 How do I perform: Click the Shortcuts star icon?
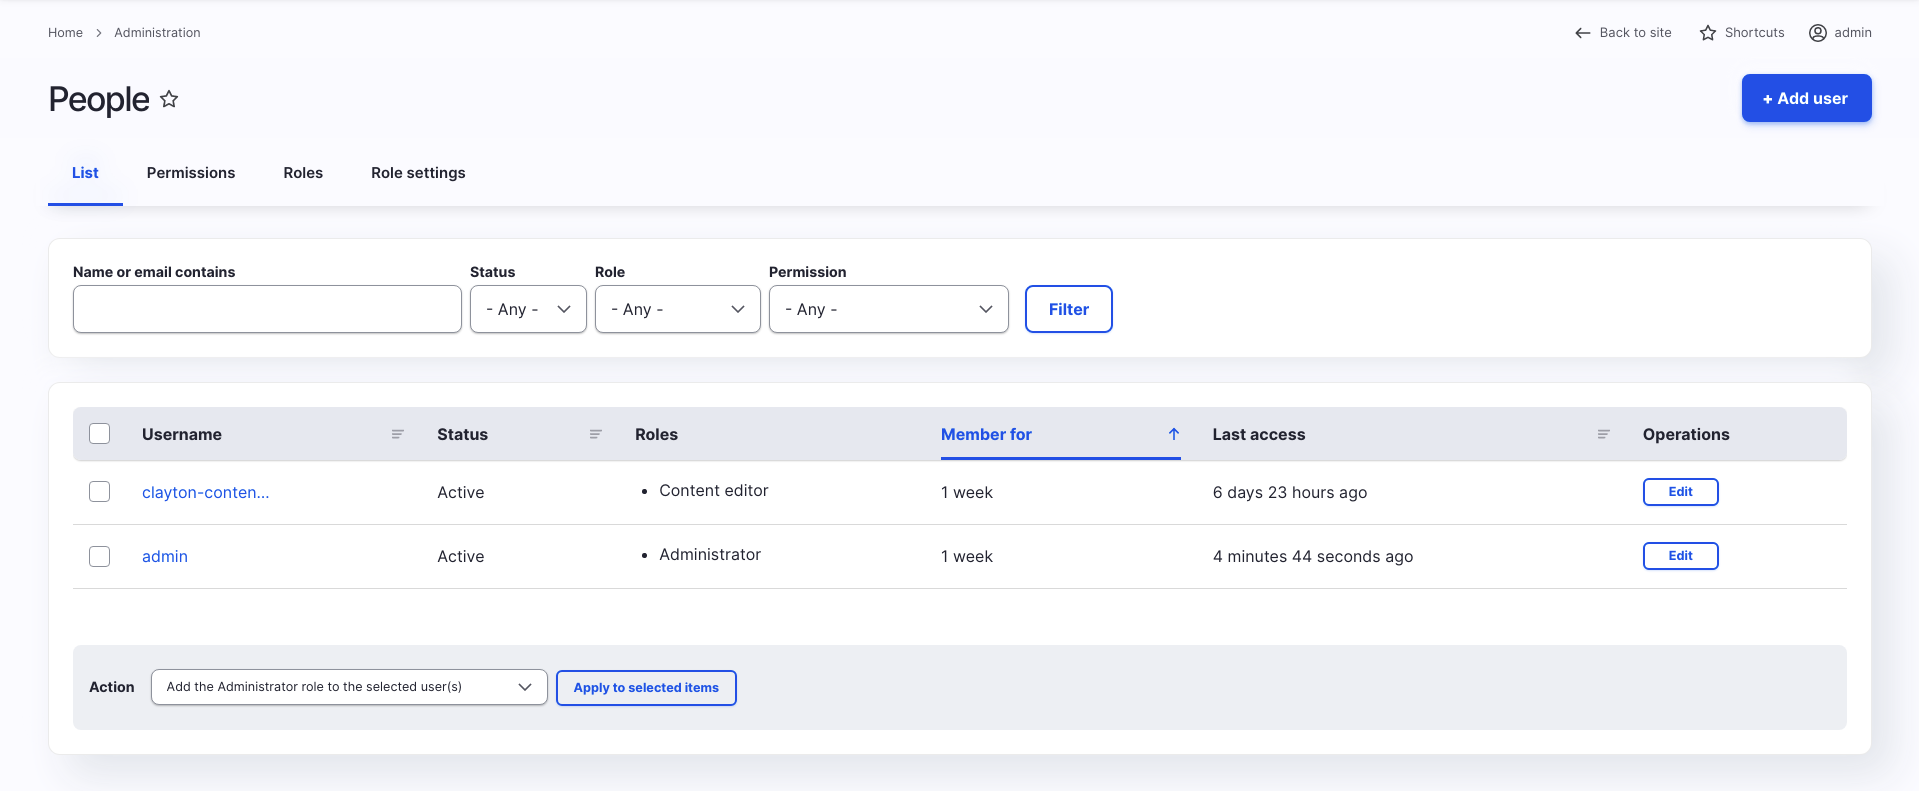click(1708, 33)
